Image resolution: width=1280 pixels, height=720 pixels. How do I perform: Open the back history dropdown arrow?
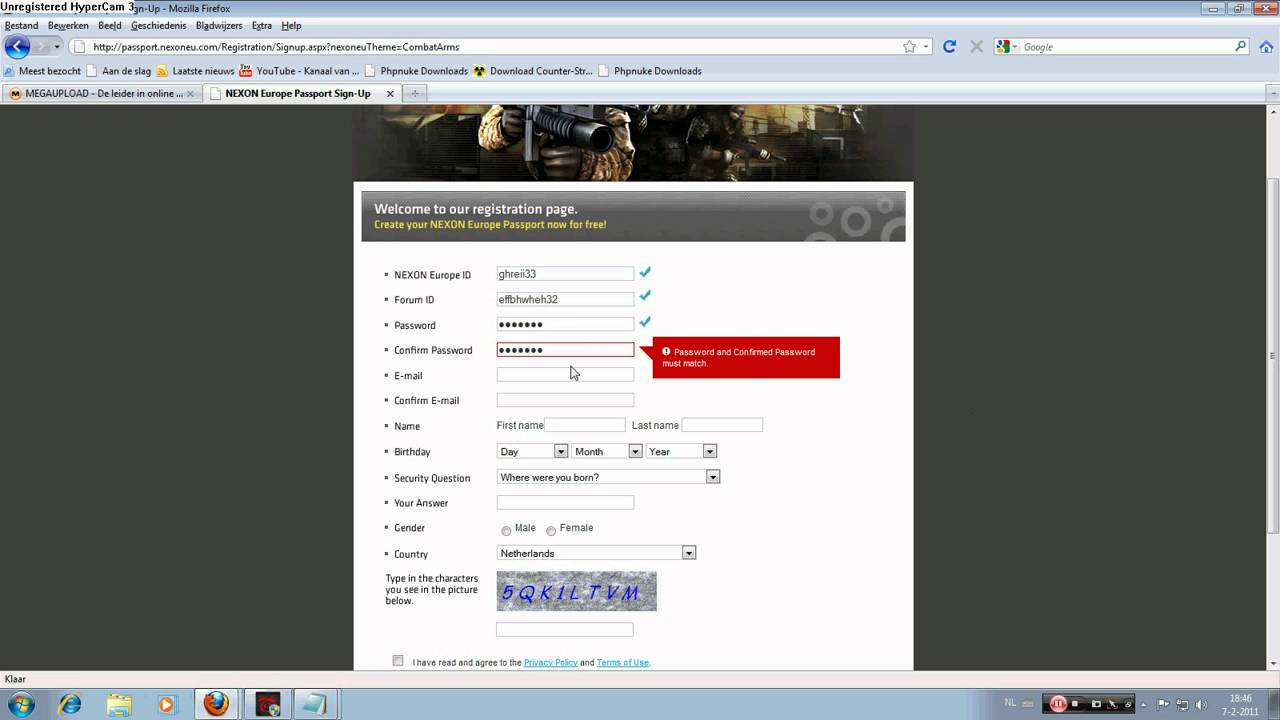57,46
